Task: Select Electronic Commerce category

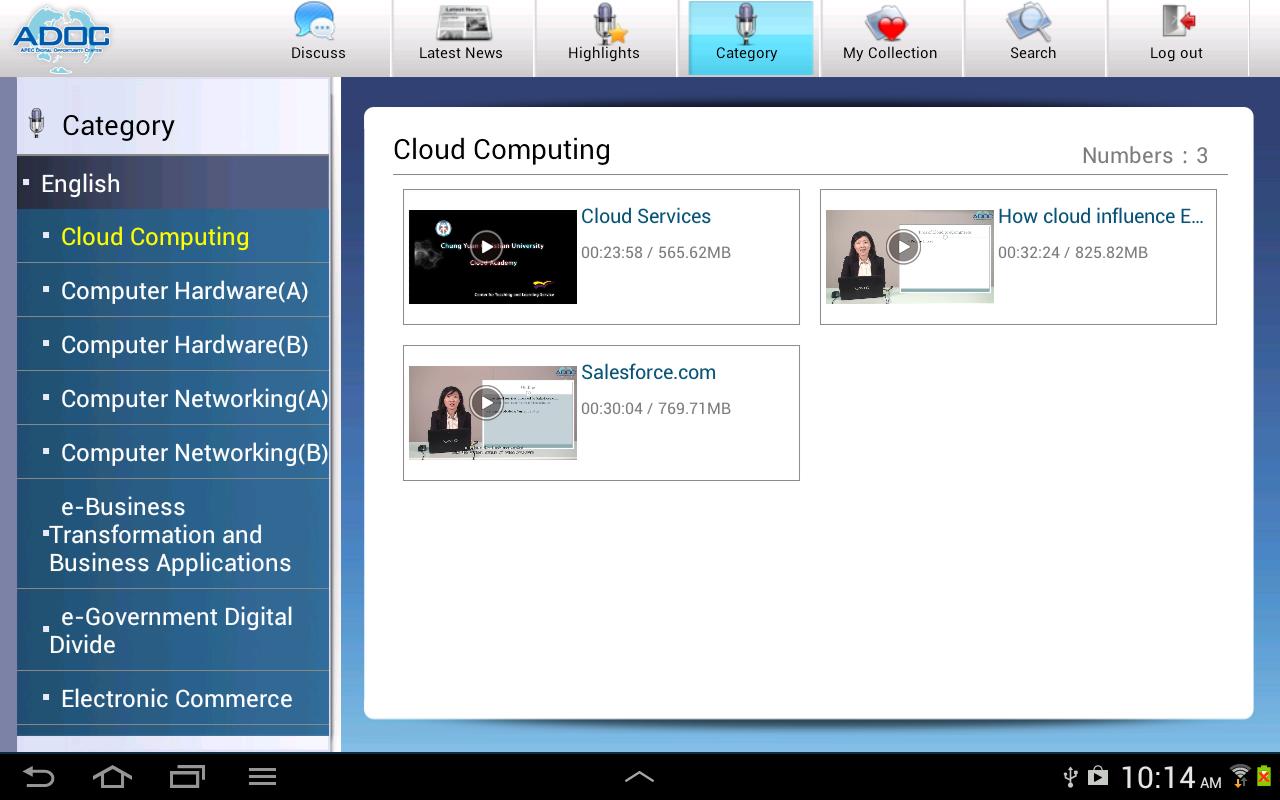Action: click(x=173, y=698)
